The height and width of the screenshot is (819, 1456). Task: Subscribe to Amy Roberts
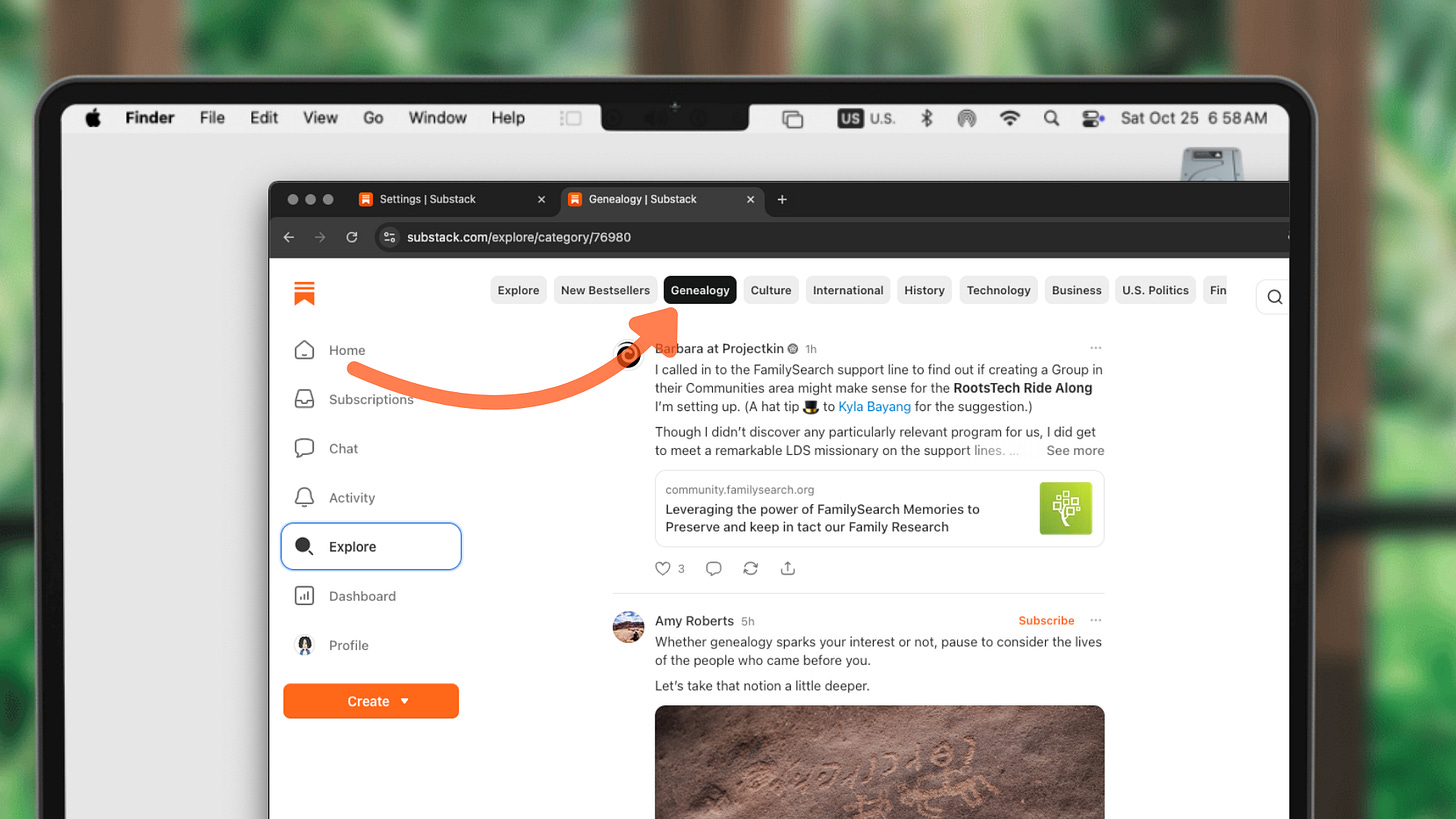coord(1046,620)
